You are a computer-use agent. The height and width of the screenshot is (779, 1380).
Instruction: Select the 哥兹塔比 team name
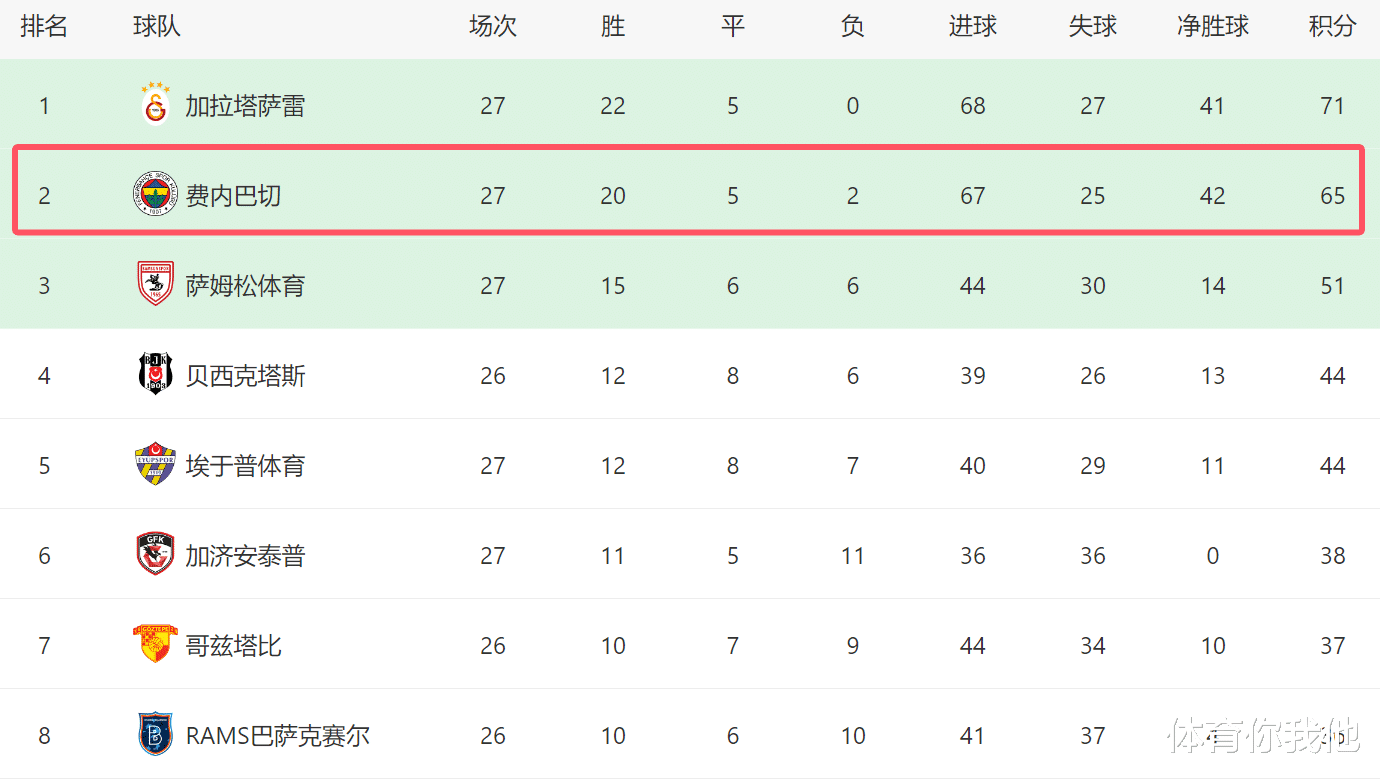pyautogui.click(x=233, y=646)
